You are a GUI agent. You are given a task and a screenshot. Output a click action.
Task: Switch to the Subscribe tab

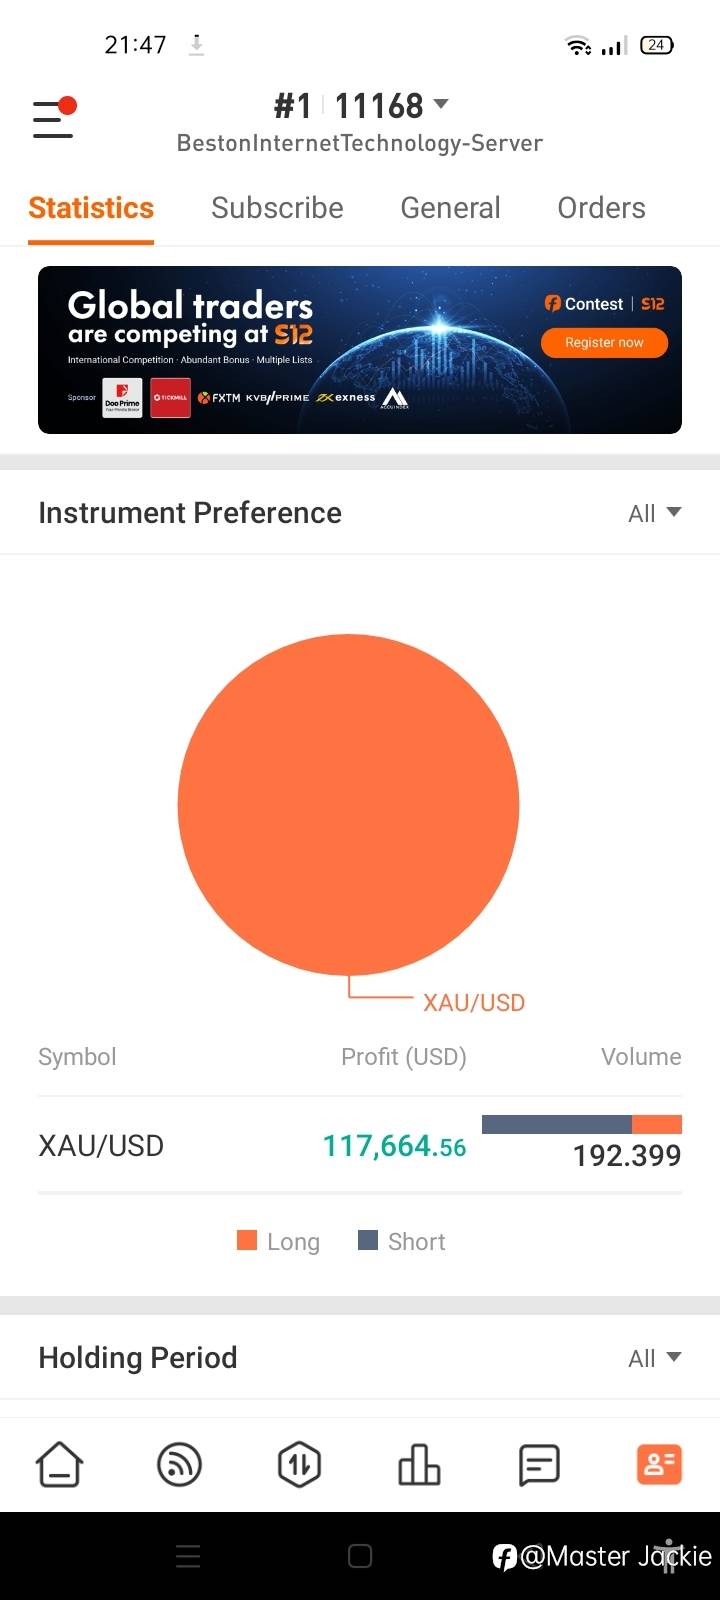tap(277, 208)
